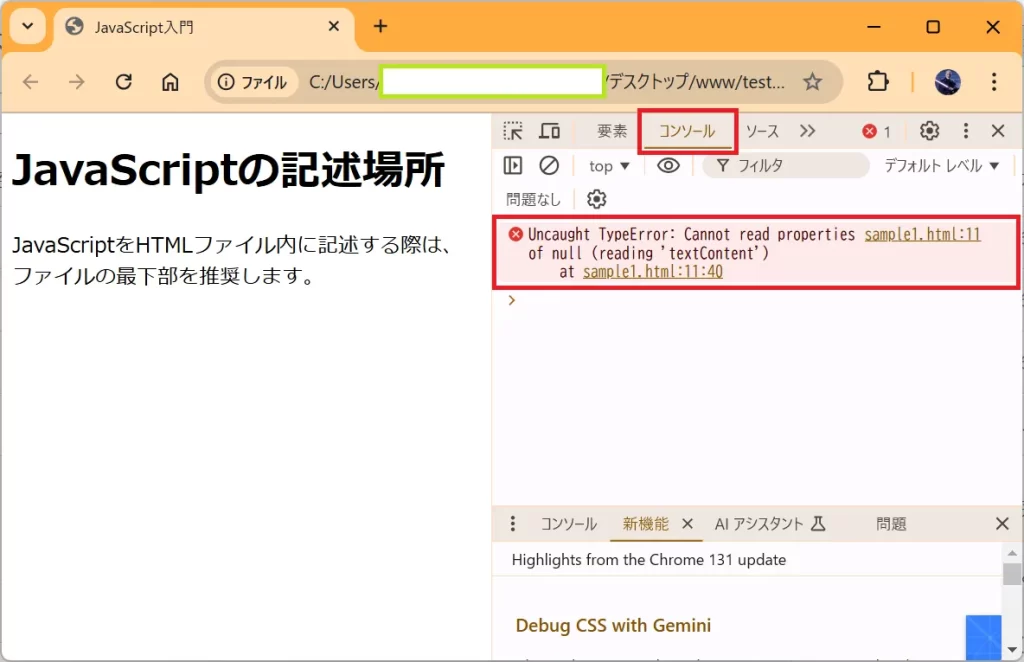Open the sample1.html:11:40 stack trace link
Viewport: 1024px width, 662px height.
(x=652, y=271)
